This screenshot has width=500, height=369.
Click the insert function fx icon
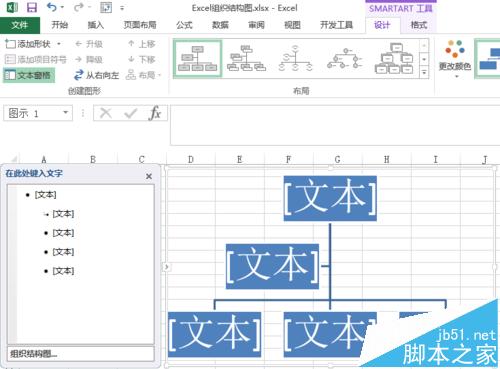click(155, 113)
